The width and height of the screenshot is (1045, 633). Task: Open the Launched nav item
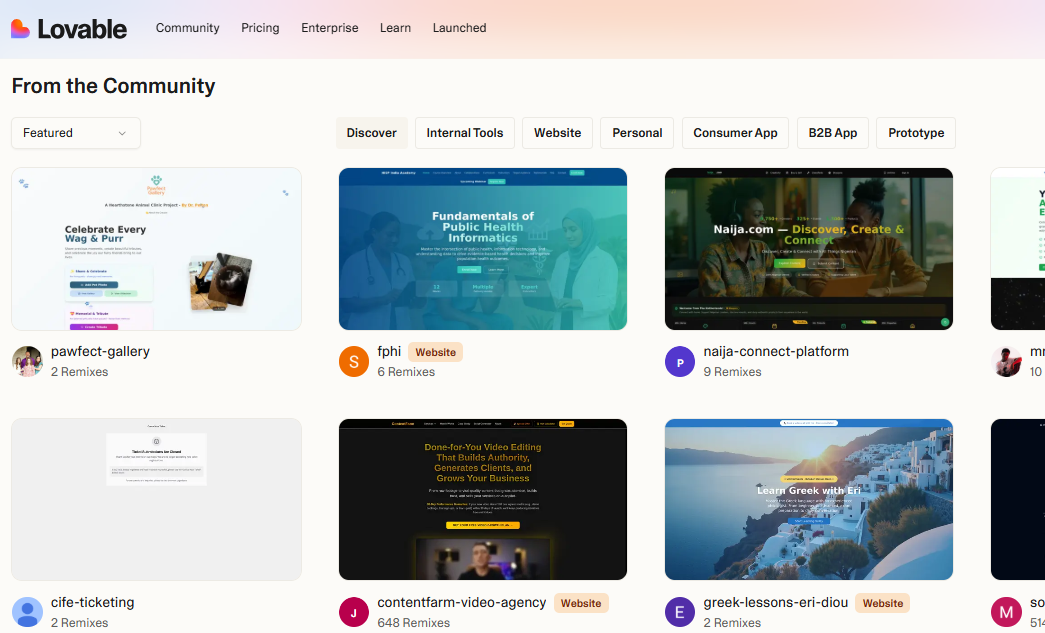[x=459, y=28]
